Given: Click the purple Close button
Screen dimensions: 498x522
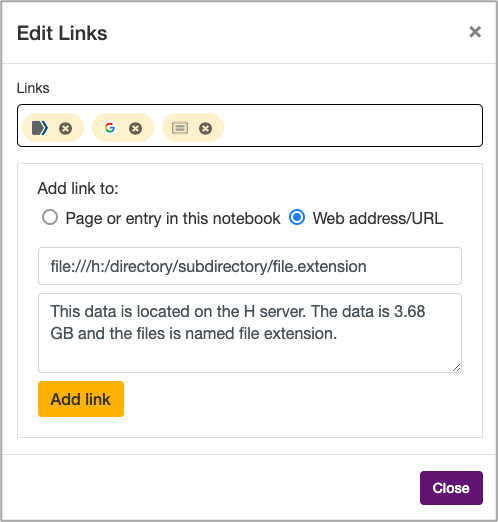Looking at the screenshot, I should [x=451, y=488].
